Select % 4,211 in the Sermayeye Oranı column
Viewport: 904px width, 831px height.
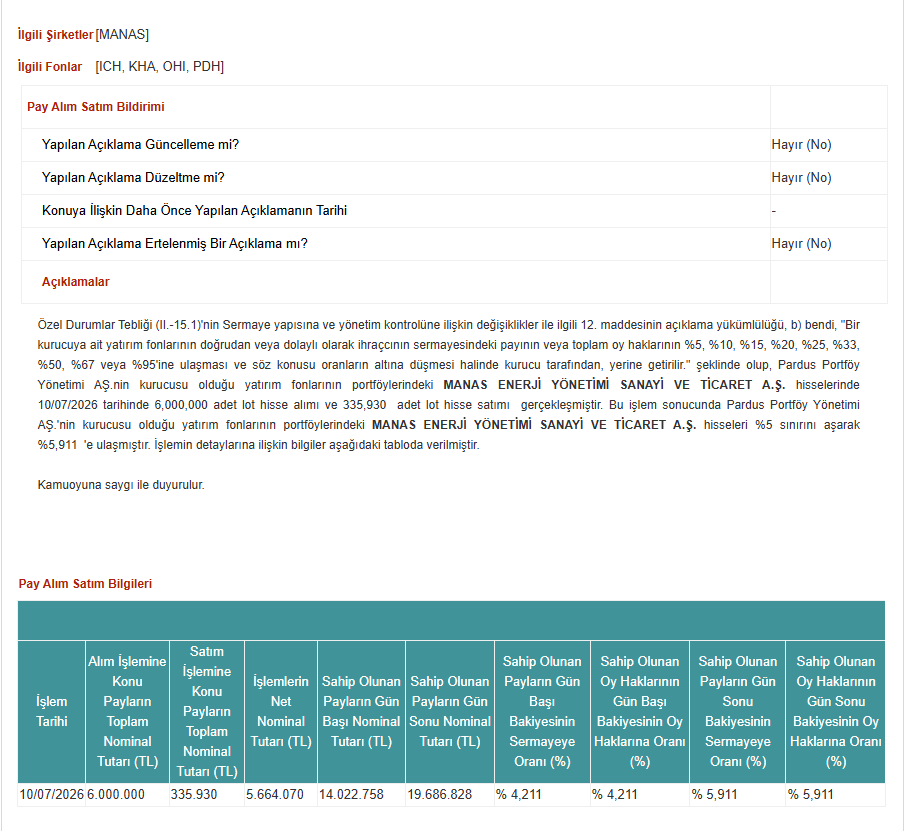(x=543, y=795)
